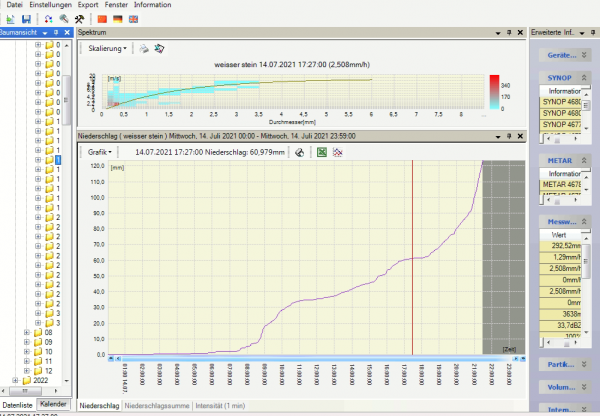Open the Einstellungen menu

tap(50, 5)
